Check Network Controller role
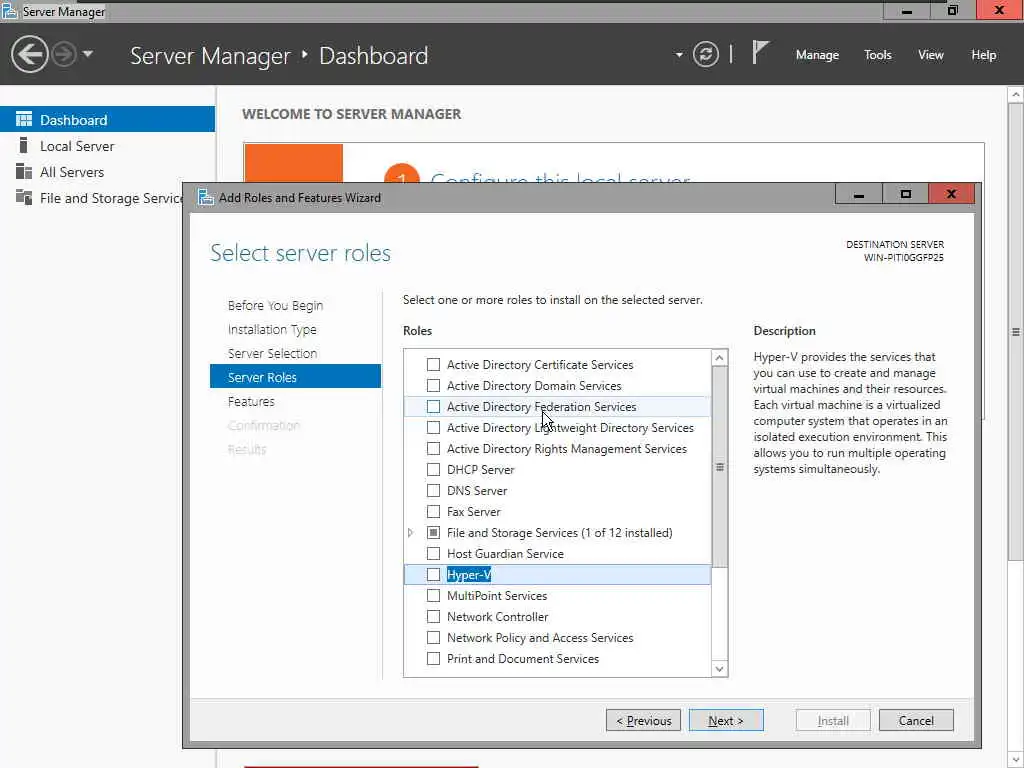The height and width of the screenshot is (768, 1024). point(433,616)
